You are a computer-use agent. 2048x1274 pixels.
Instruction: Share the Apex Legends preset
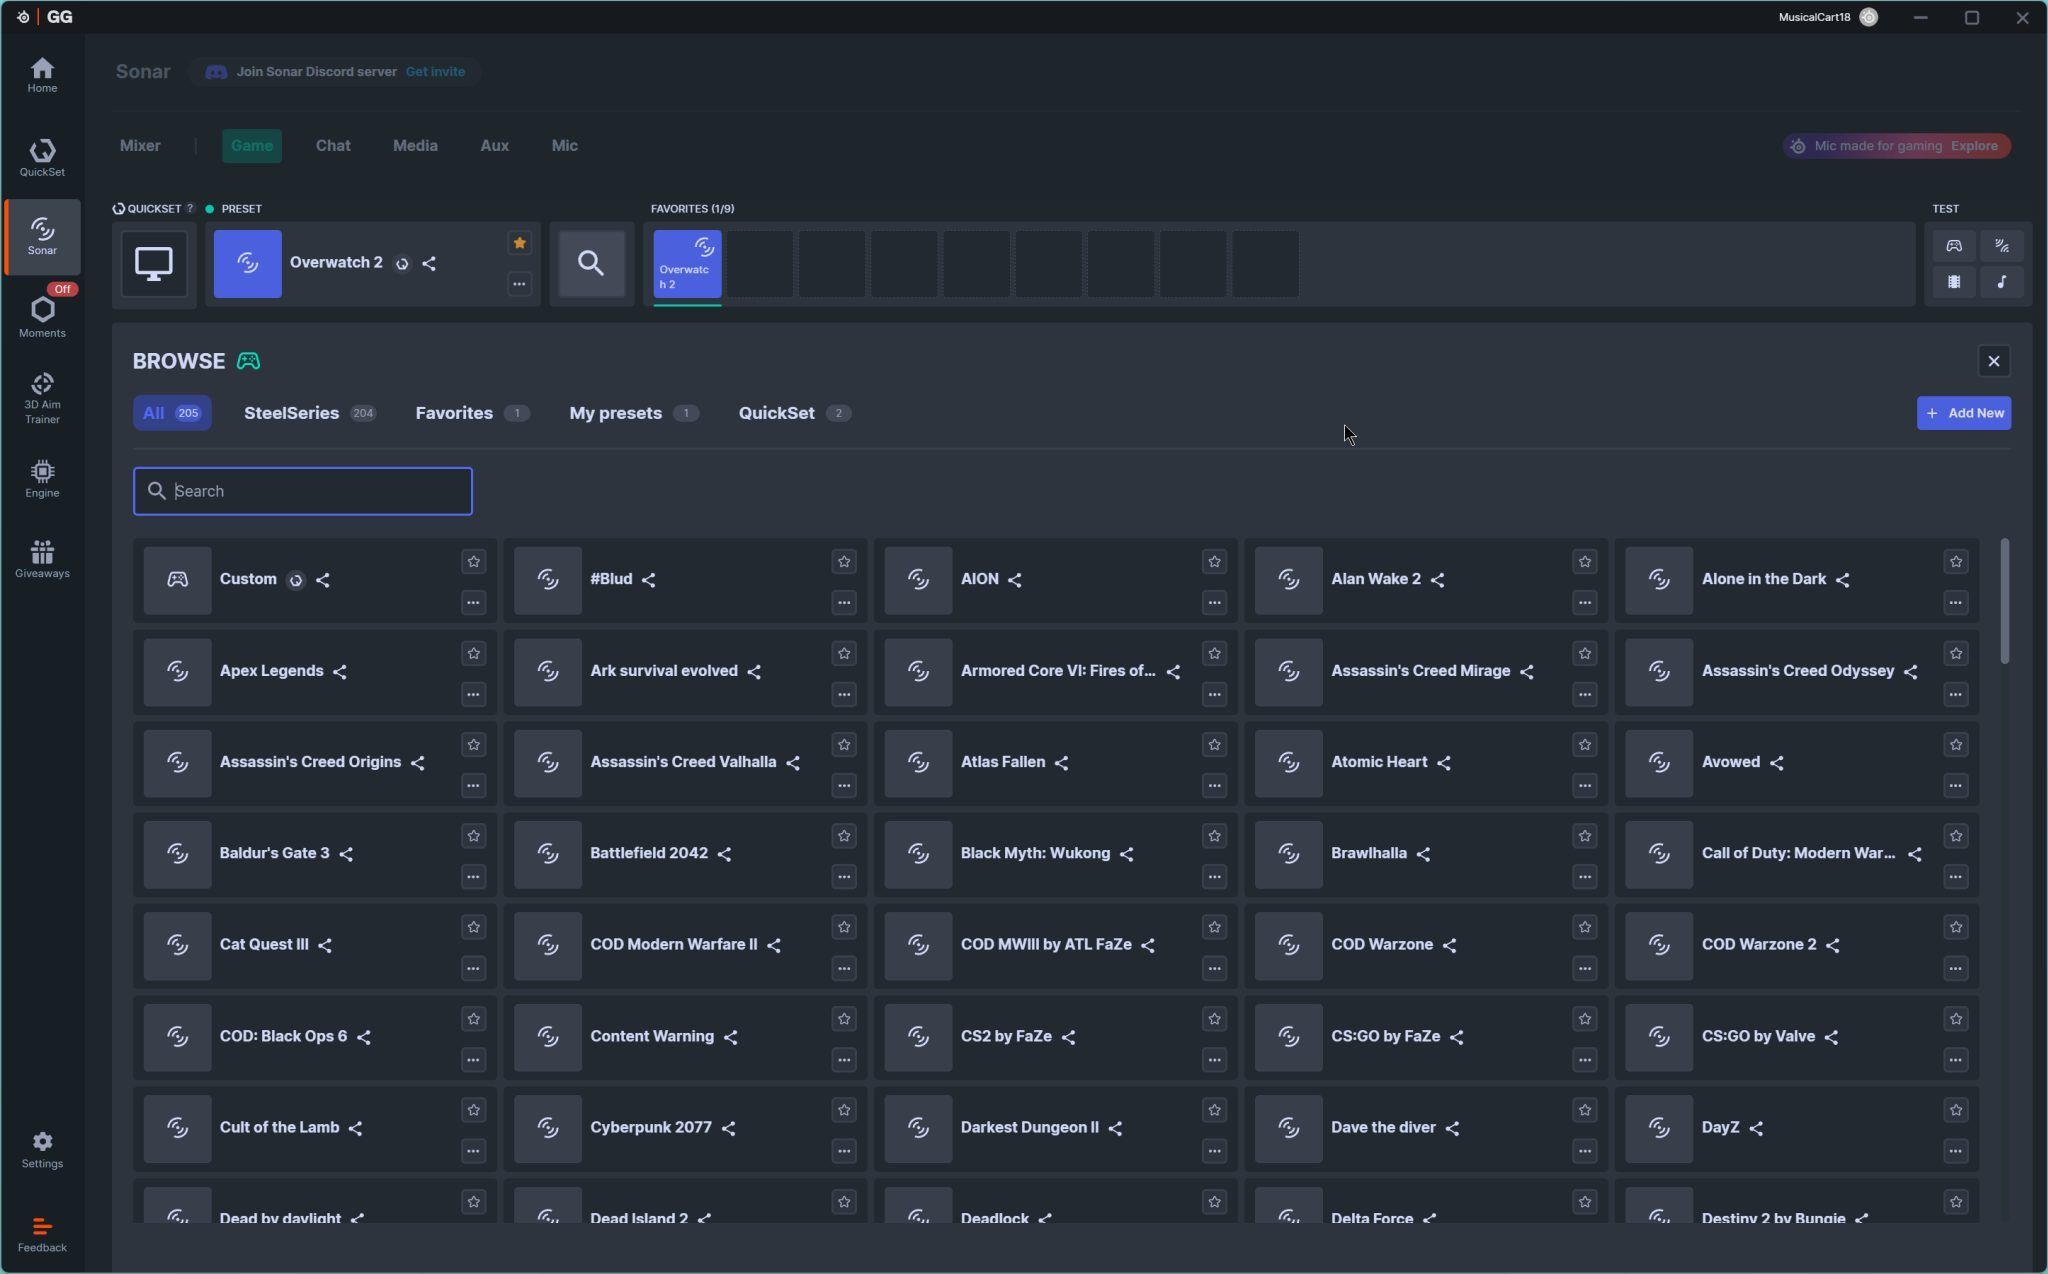click(x=340, y=672)
